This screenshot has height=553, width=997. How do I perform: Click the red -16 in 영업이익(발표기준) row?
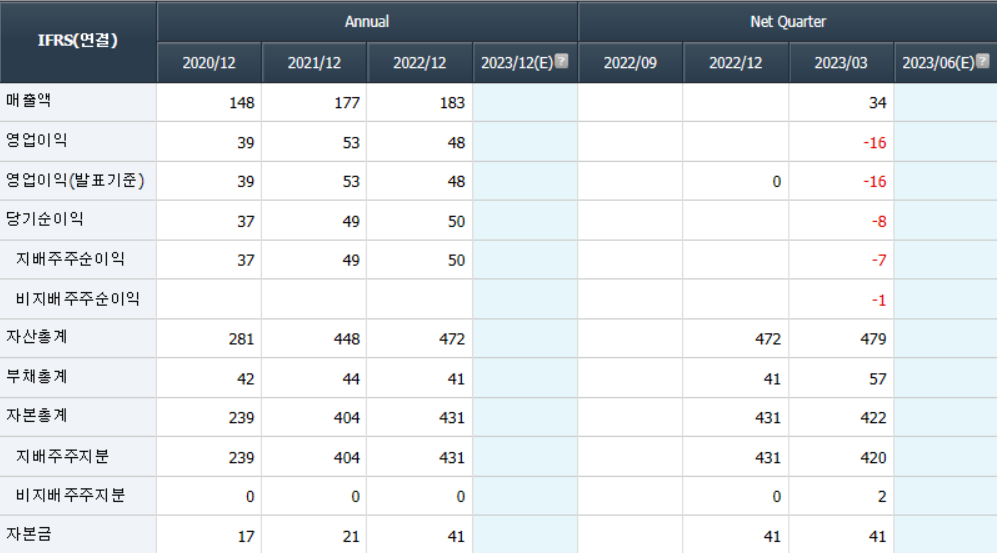pyautogui.click(x=875, y=182)
